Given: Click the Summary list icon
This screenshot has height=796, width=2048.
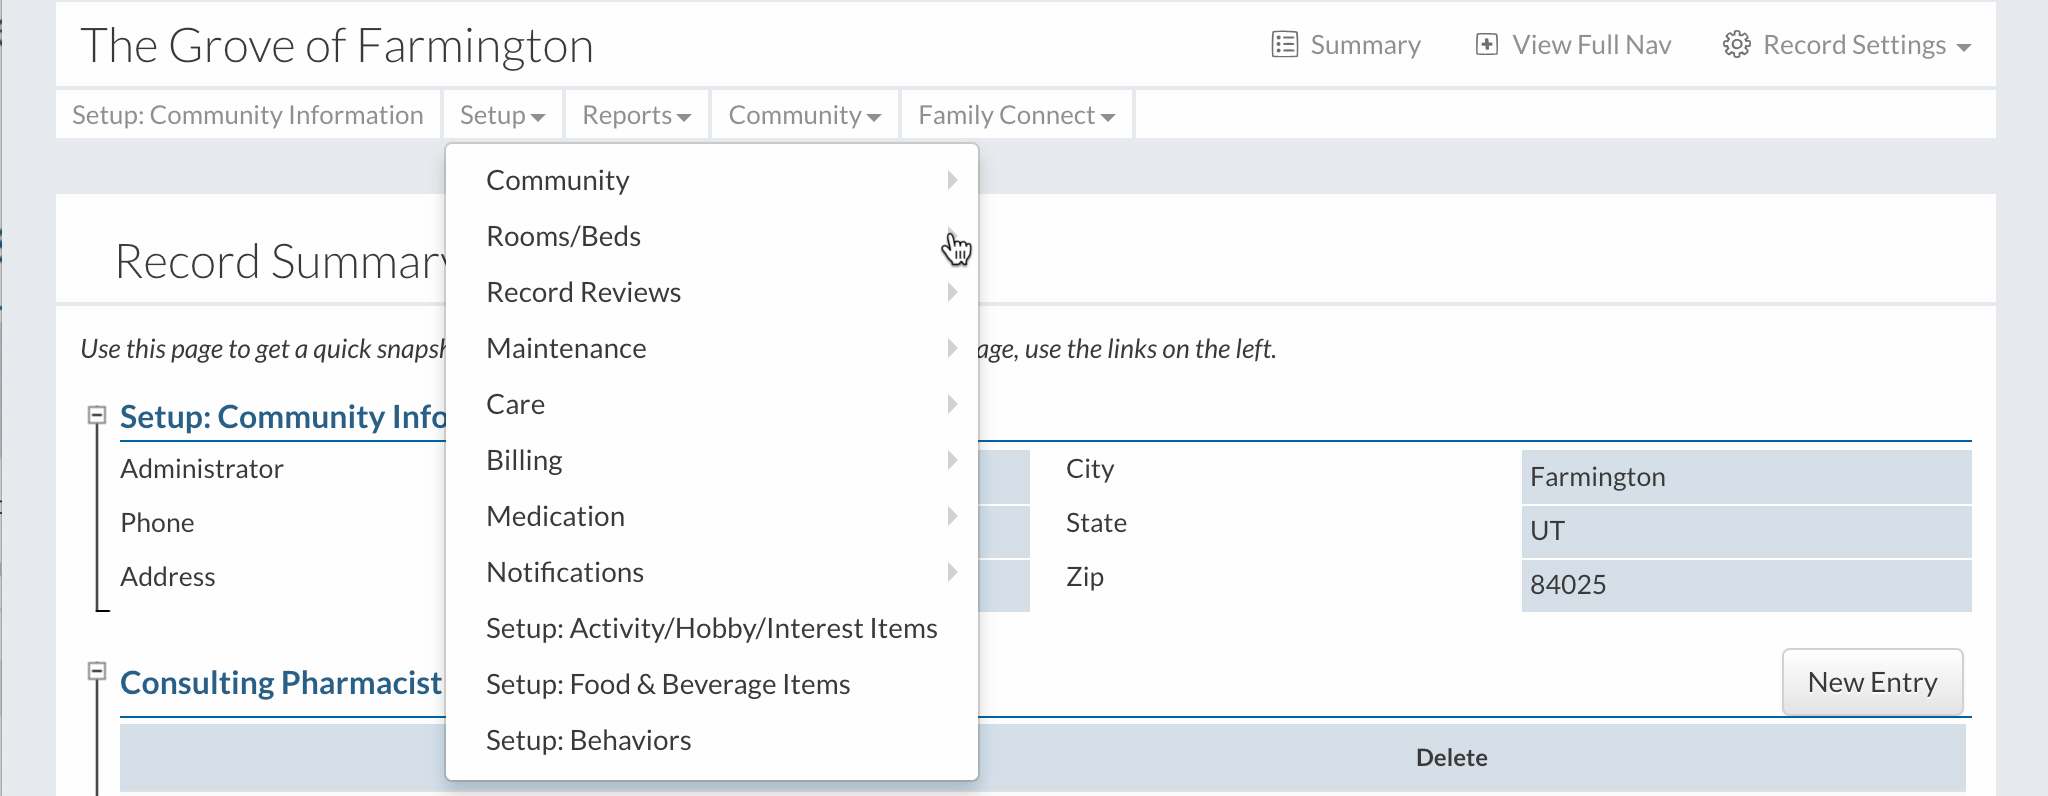Looking at the screenshot, I should [x=1284, y=45].
